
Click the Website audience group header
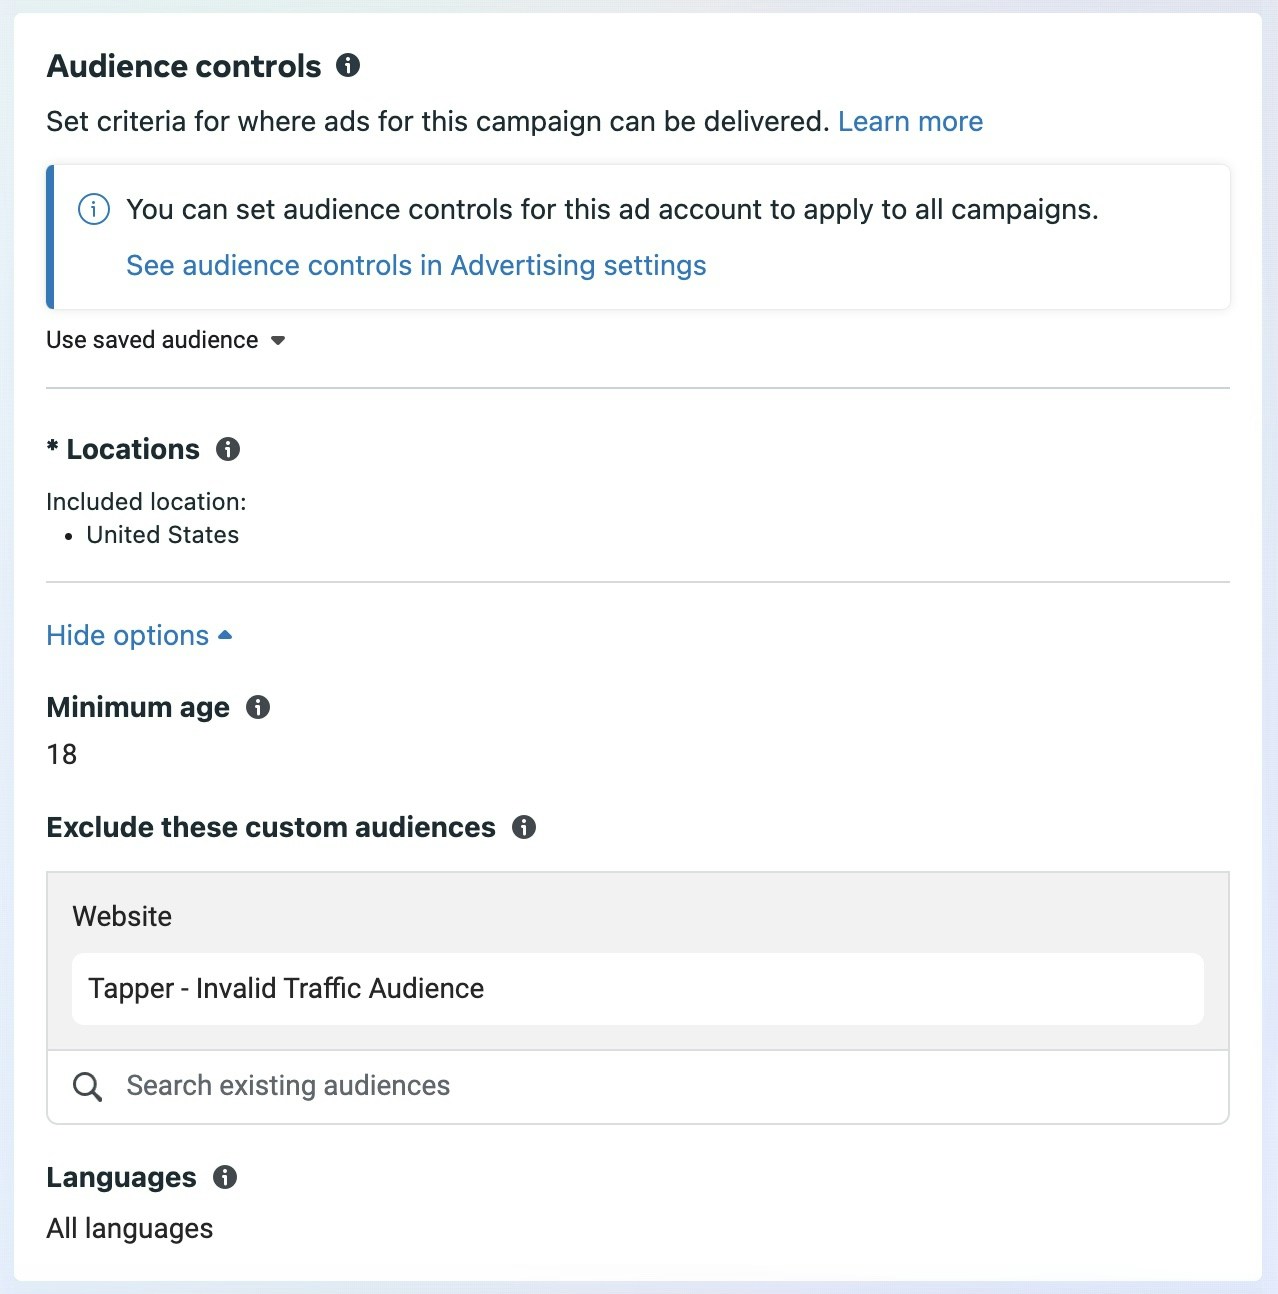[x=121, y=916]
